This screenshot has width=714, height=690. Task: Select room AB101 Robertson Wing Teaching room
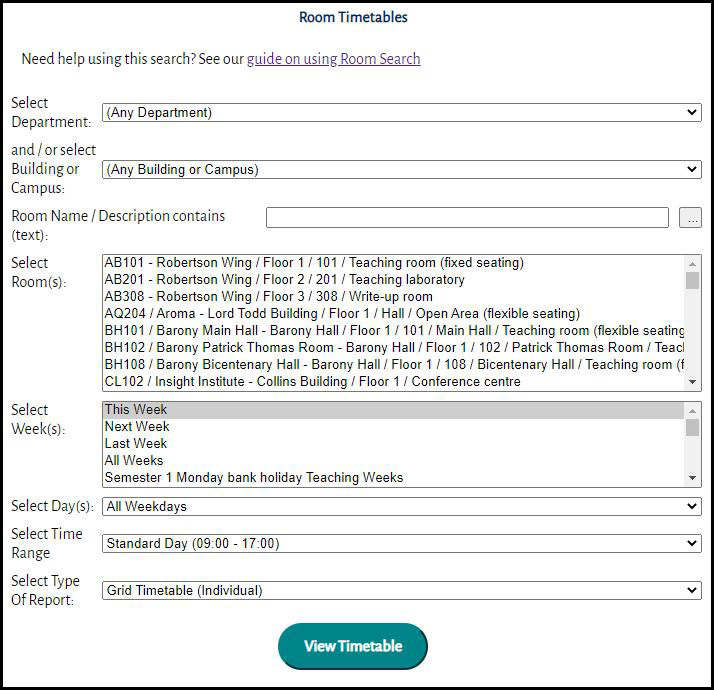(314, 263)
